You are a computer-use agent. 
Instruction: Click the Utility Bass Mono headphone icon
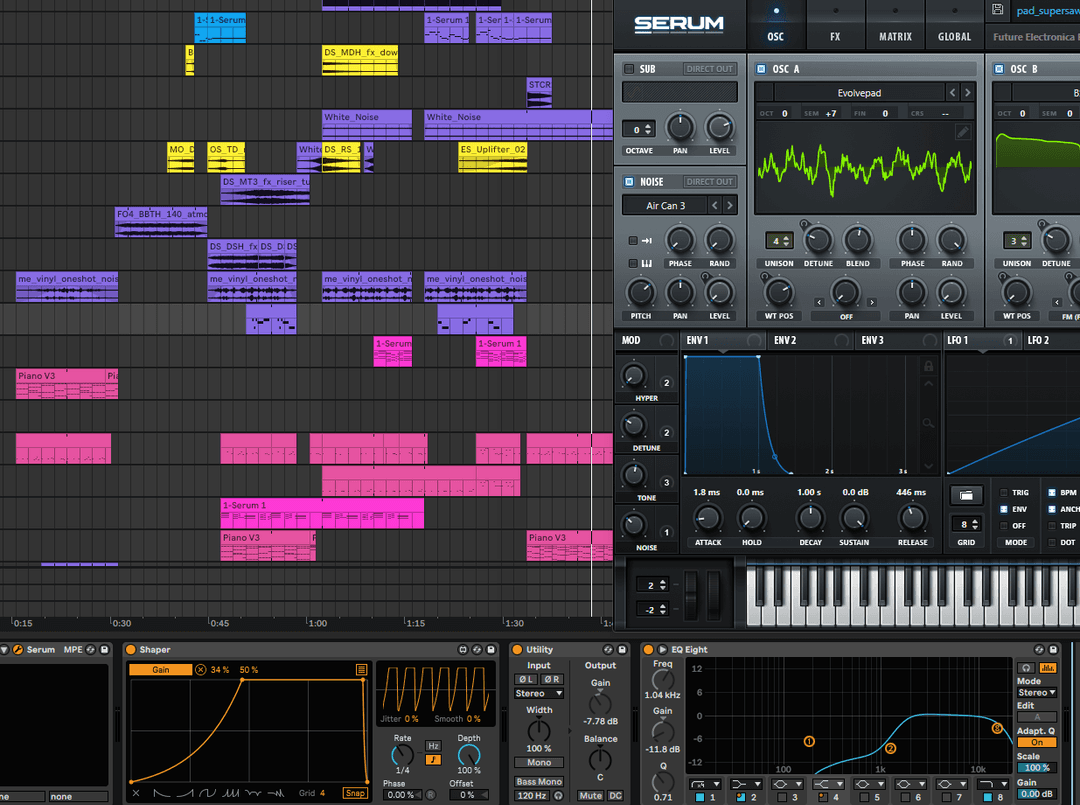[559, 795]
